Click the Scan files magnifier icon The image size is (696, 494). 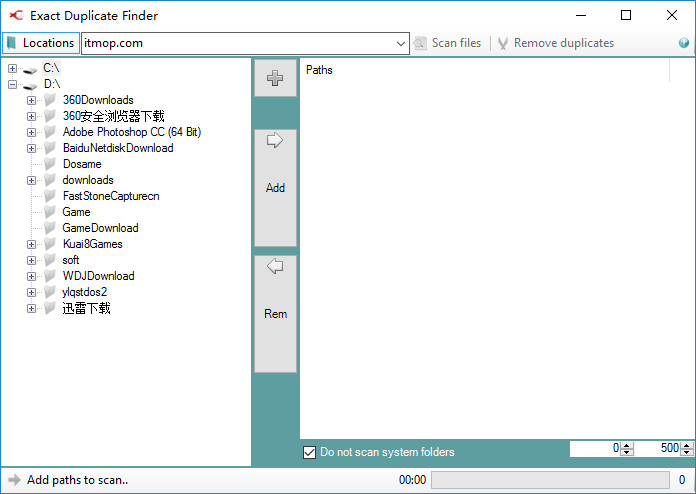(x=419, y=43)
